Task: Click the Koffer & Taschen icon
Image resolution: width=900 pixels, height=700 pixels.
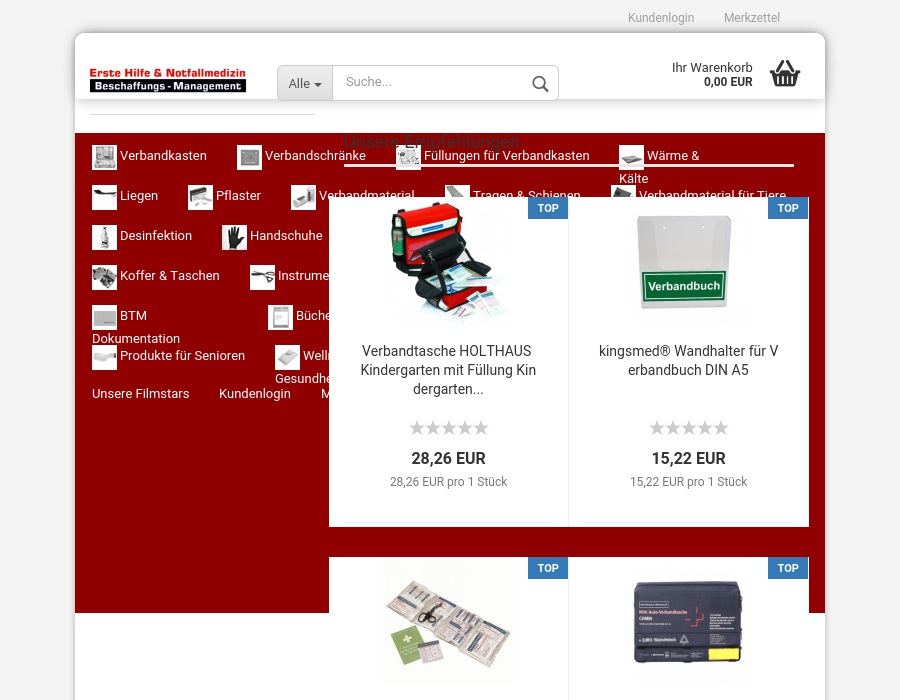Action: pos(104,277)
